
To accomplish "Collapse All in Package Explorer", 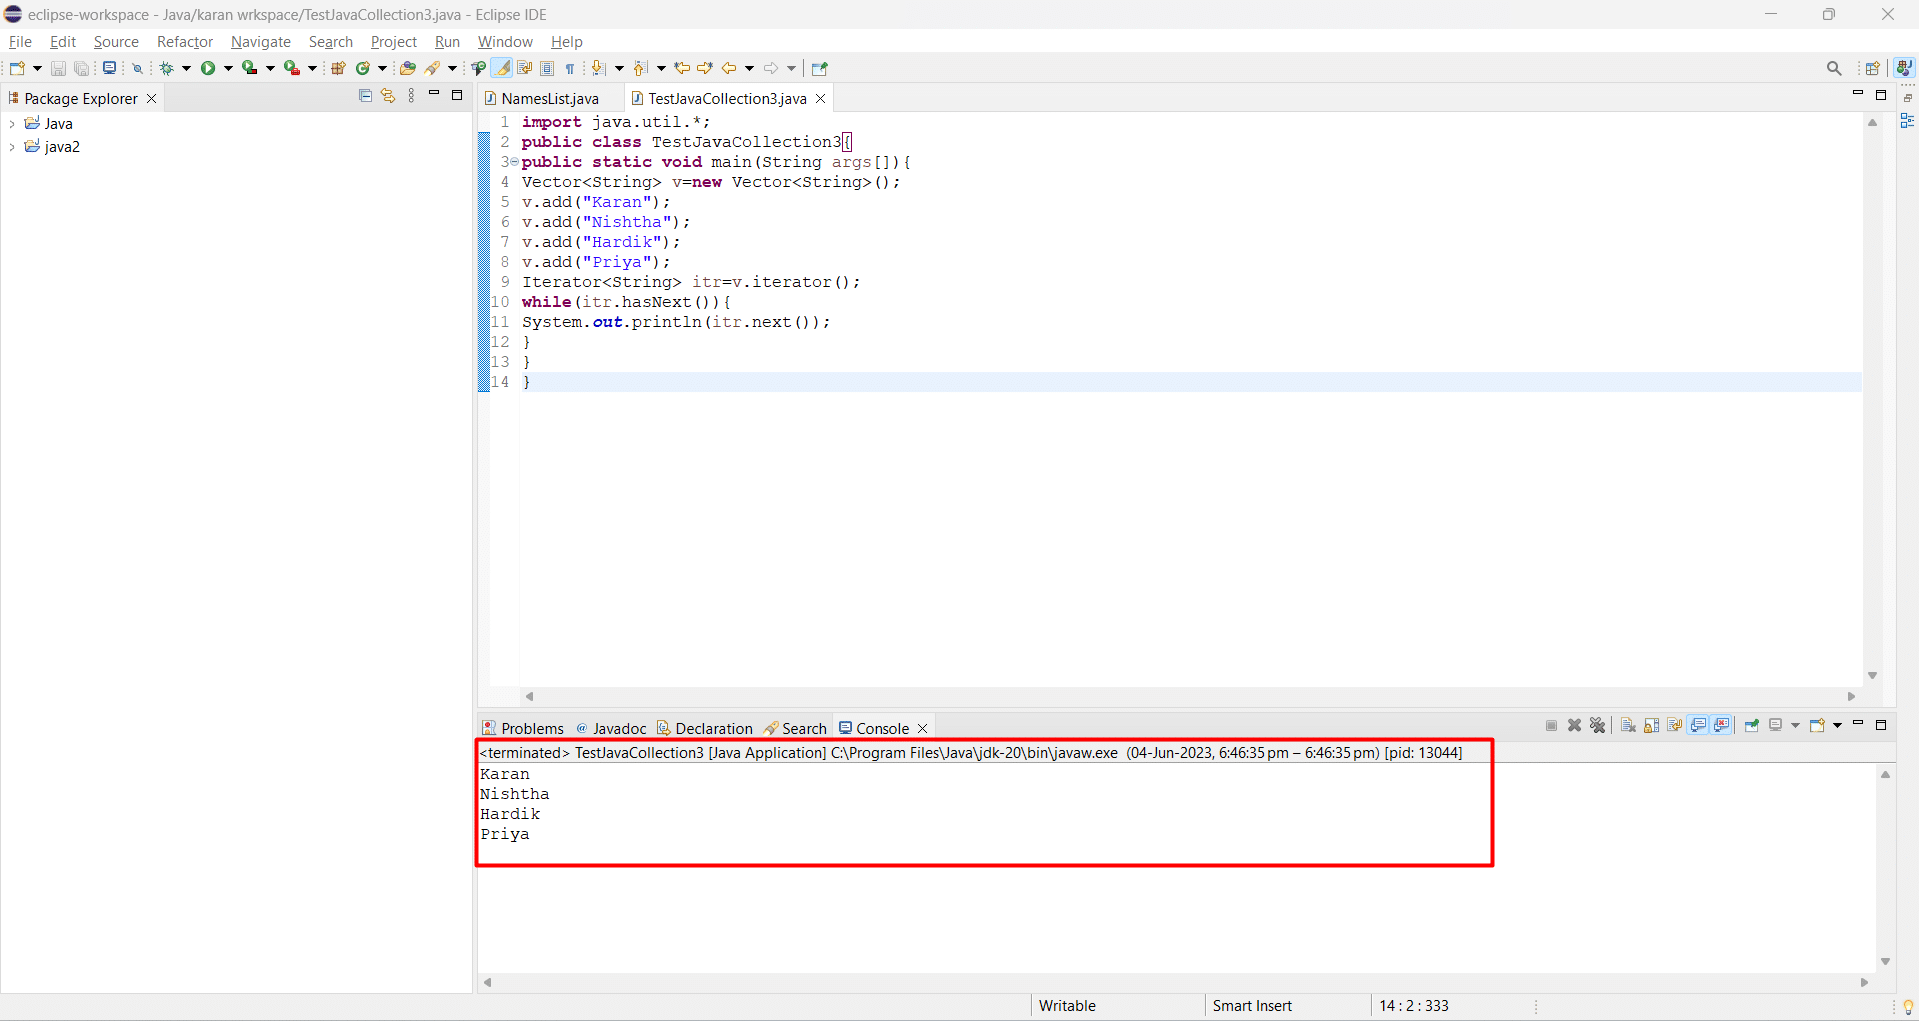I will point(365,96).
